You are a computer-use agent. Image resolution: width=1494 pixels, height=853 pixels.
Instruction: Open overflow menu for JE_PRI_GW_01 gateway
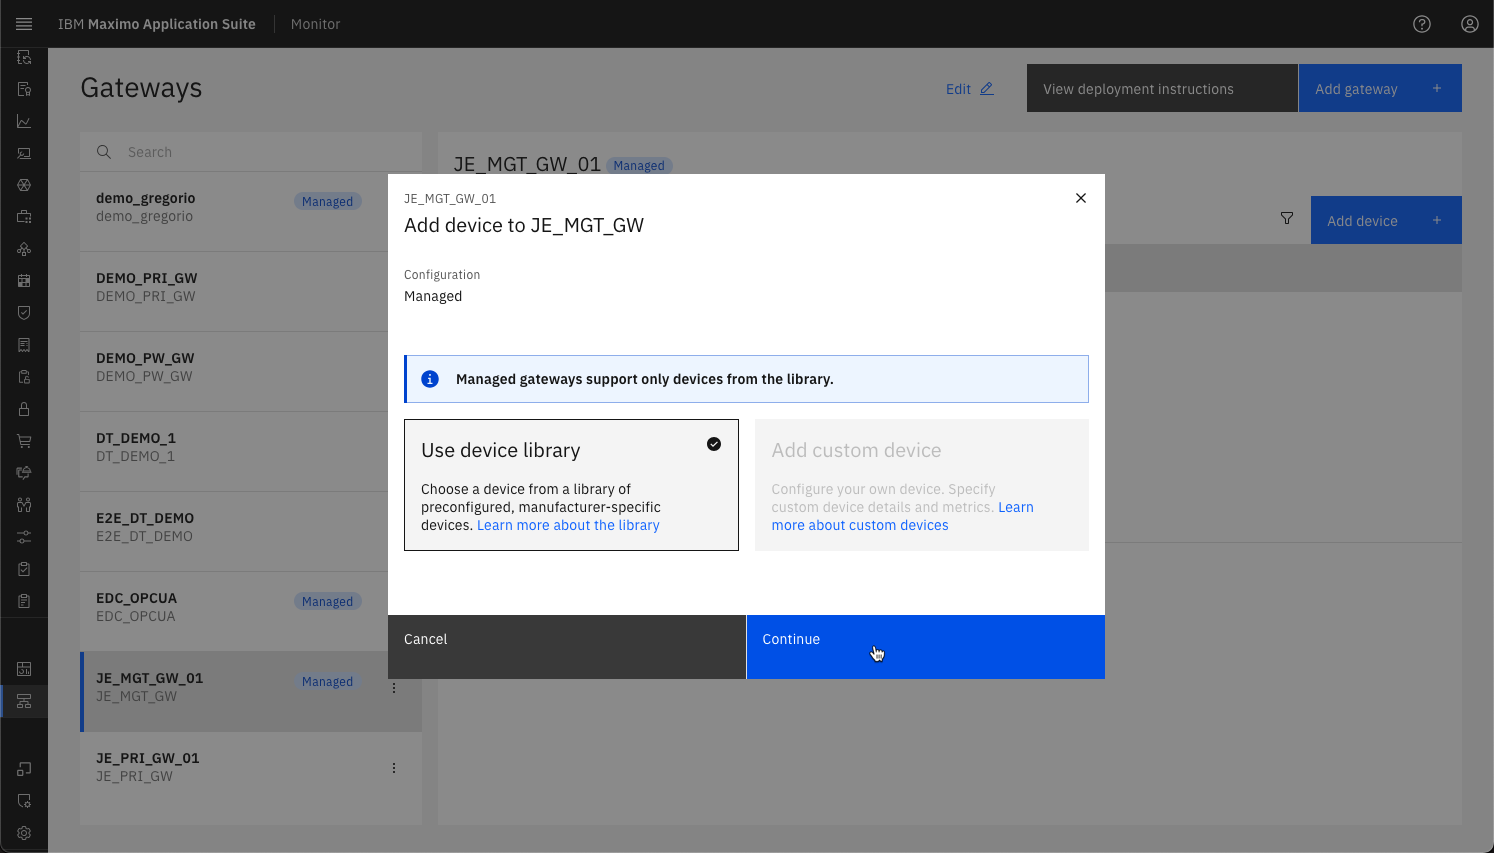(394, 768)
